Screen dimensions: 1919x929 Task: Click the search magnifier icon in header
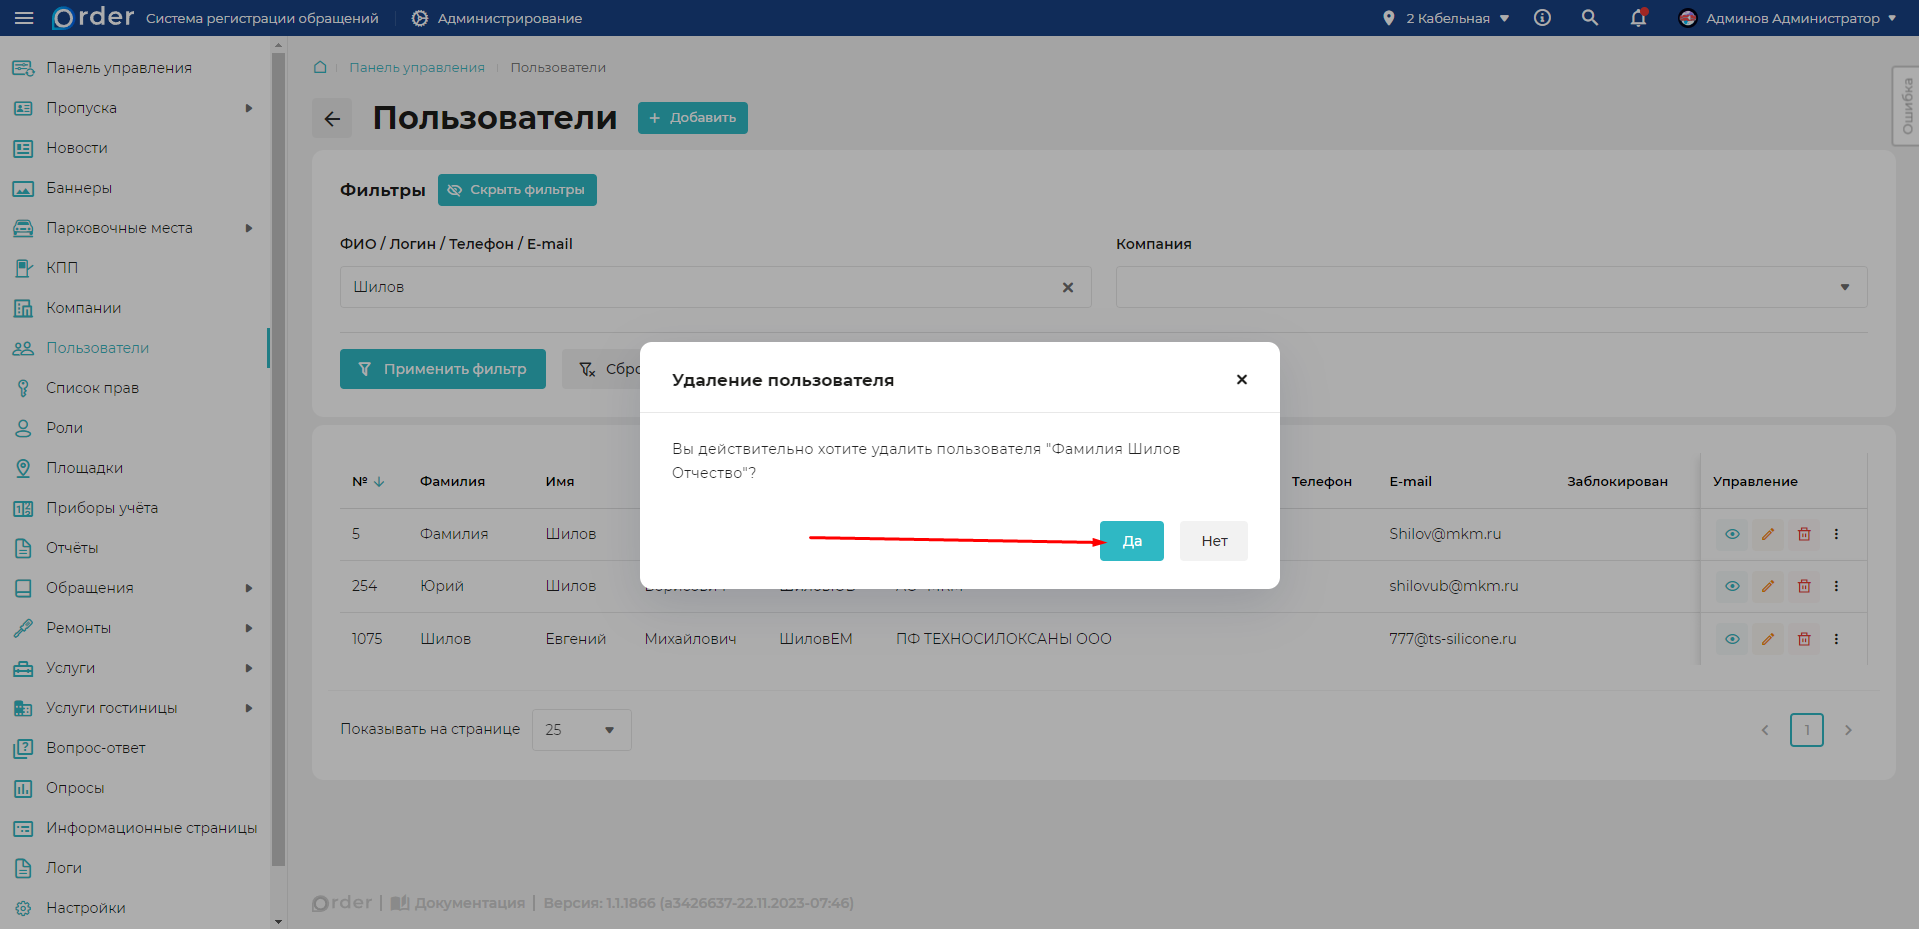tap(1589, 18)
